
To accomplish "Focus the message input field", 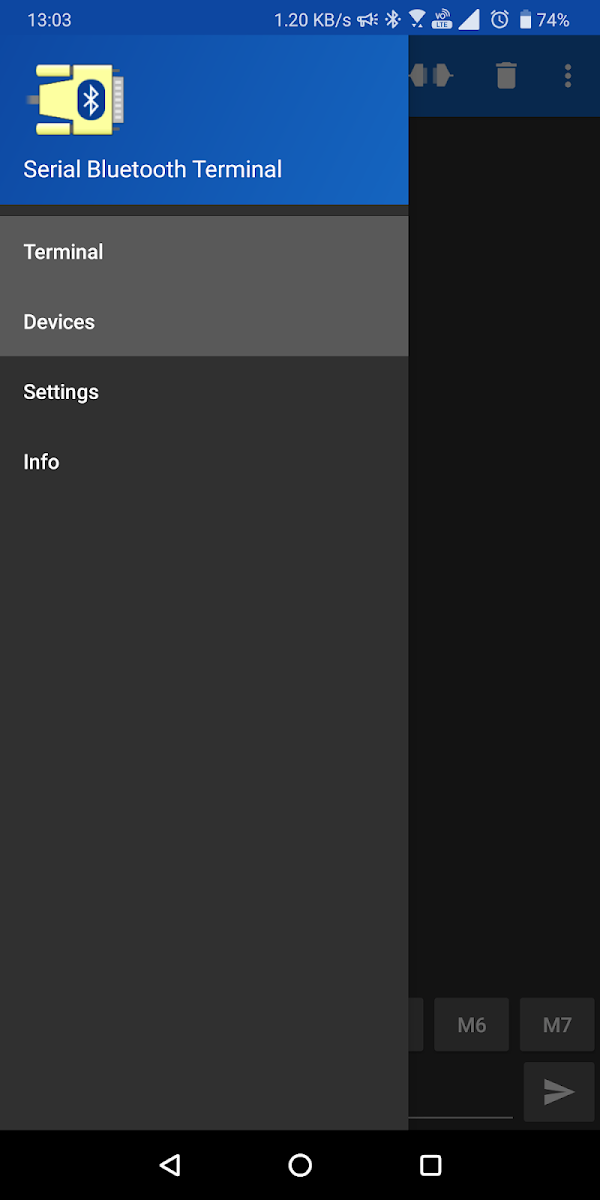I will pos(460,1092).
